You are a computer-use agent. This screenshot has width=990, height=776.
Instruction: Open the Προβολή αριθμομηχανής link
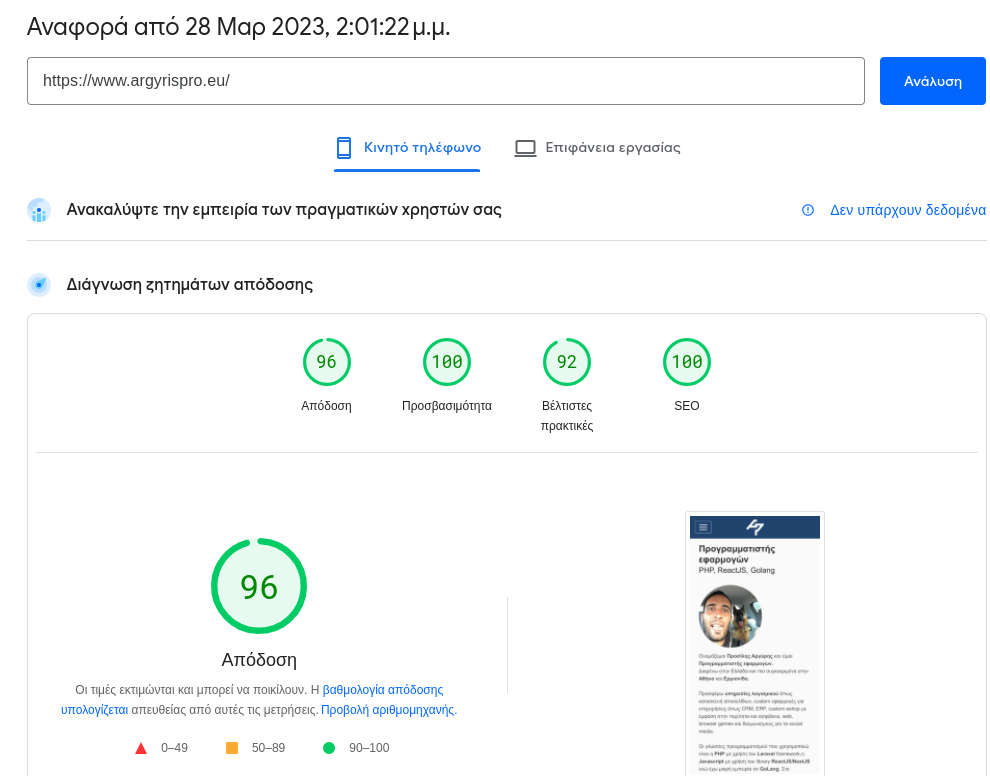[388, 710]
